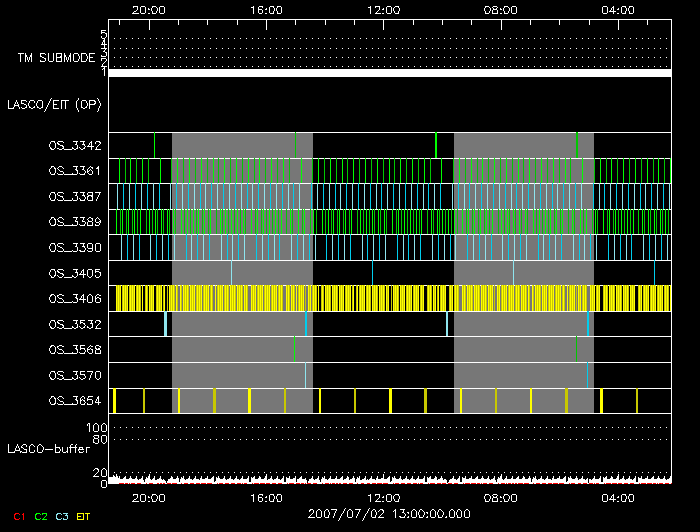This screenshot has width=700, height=532.
Task: Click the rightmost white marker in OS_3570 row
Action: pyautogui.click(x=587, y=375)
